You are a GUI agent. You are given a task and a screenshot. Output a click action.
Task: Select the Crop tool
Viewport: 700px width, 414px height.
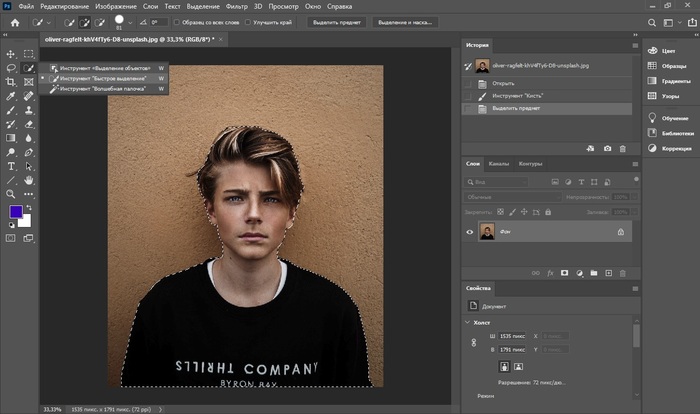10,82
